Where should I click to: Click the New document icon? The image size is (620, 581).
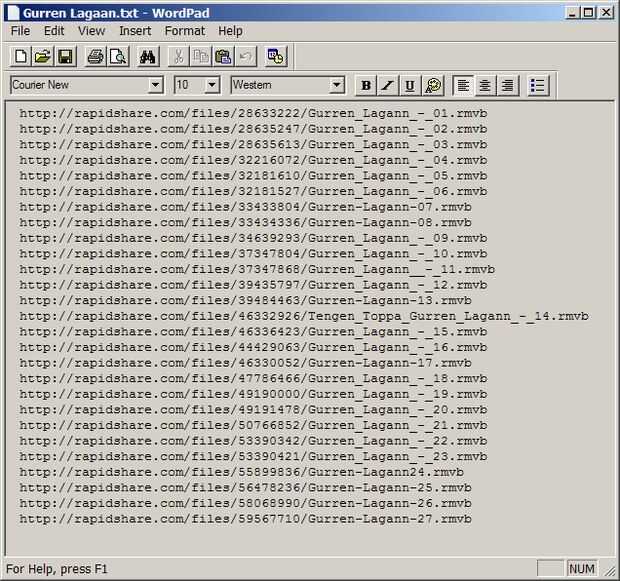21,57
